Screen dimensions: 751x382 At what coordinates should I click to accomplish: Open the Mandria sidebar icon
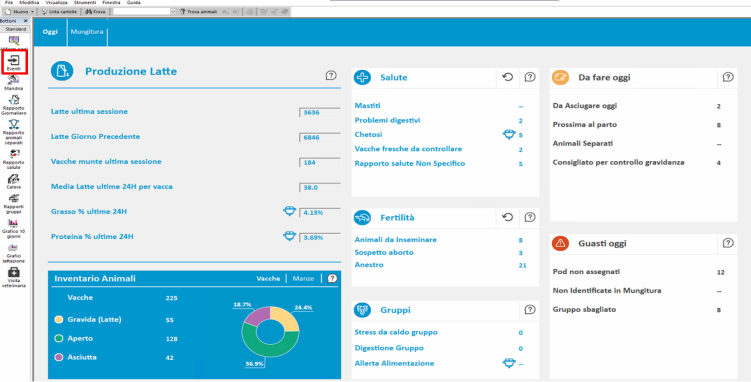[x=14, y=82]
